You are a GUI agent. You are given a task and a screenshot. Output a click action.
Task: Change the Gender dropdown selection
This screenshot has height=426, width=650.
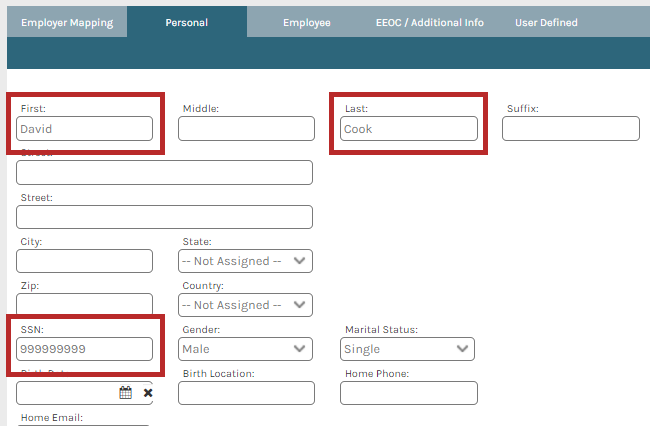[x=245, y=349]
